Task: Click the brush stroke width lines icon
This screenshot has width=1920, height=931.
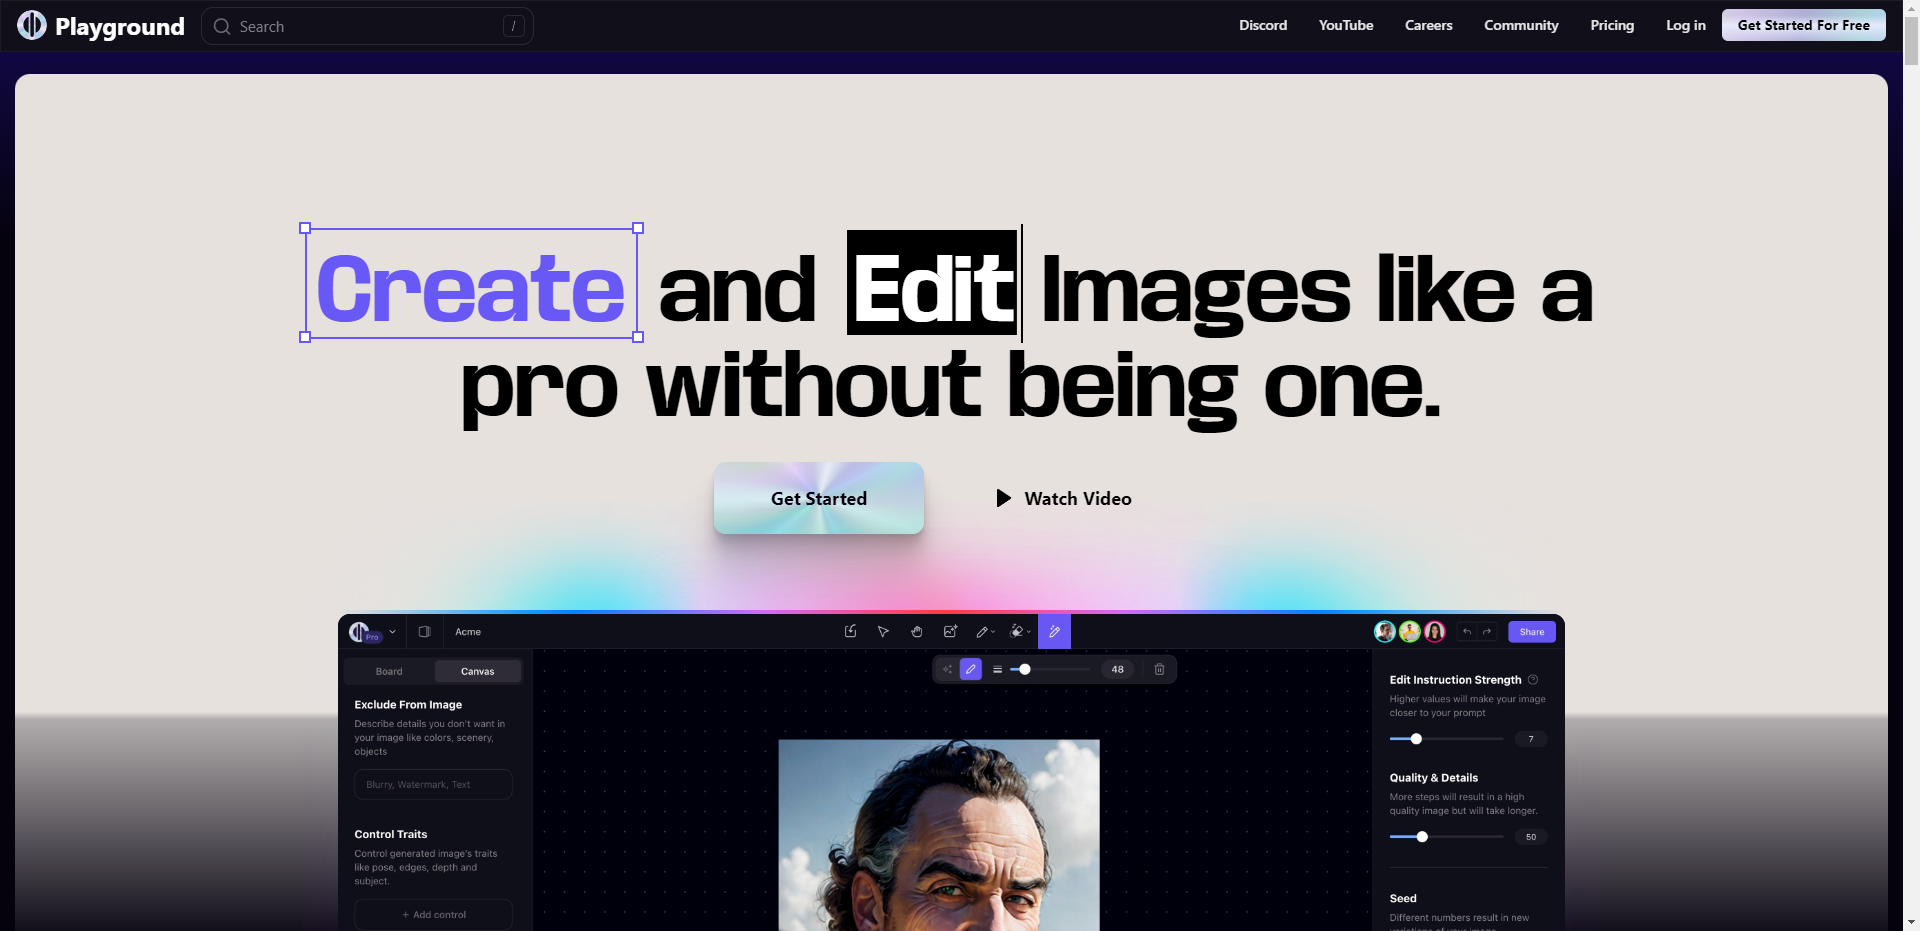Action: pyautogui.click(x=997, y=669)
